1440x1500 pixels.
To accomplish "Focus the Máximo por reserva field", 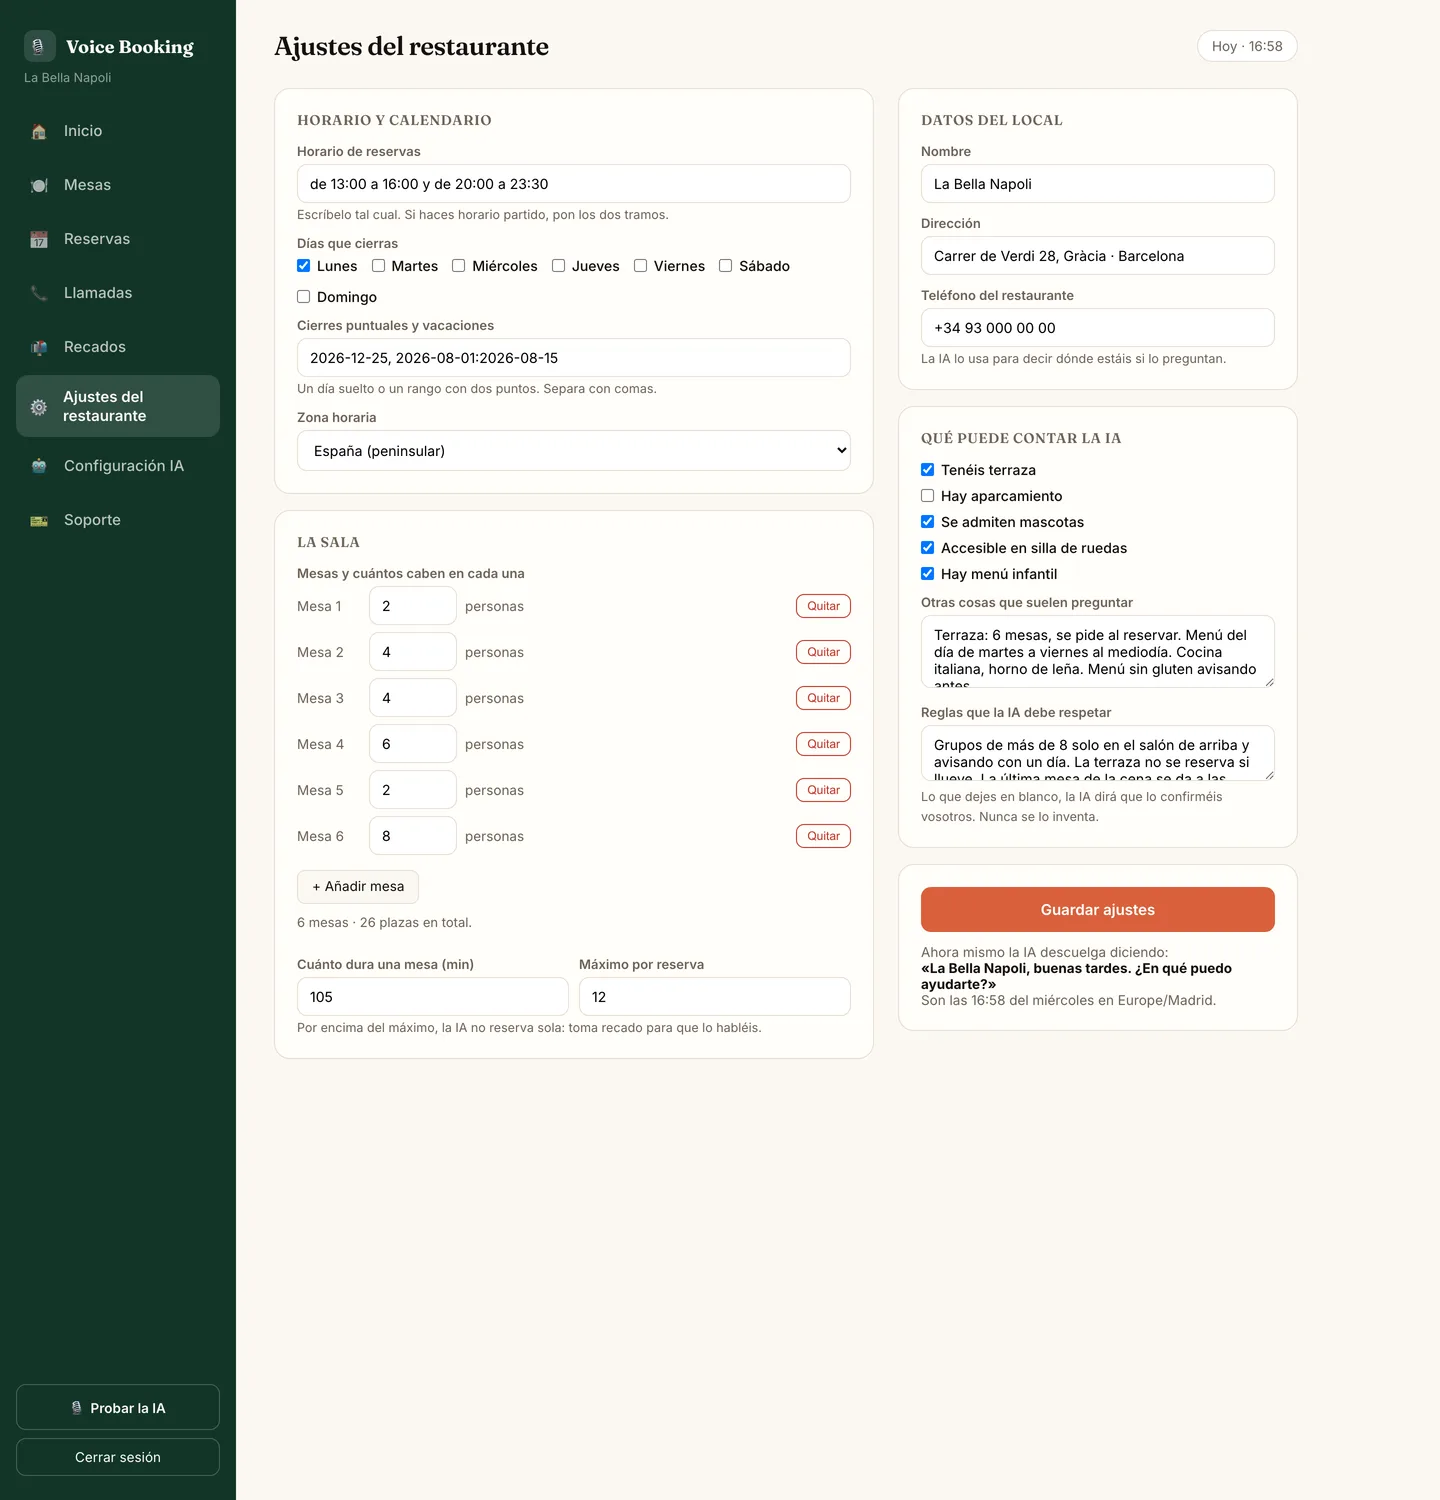I will pyautogui.click(x=715, y=997).
